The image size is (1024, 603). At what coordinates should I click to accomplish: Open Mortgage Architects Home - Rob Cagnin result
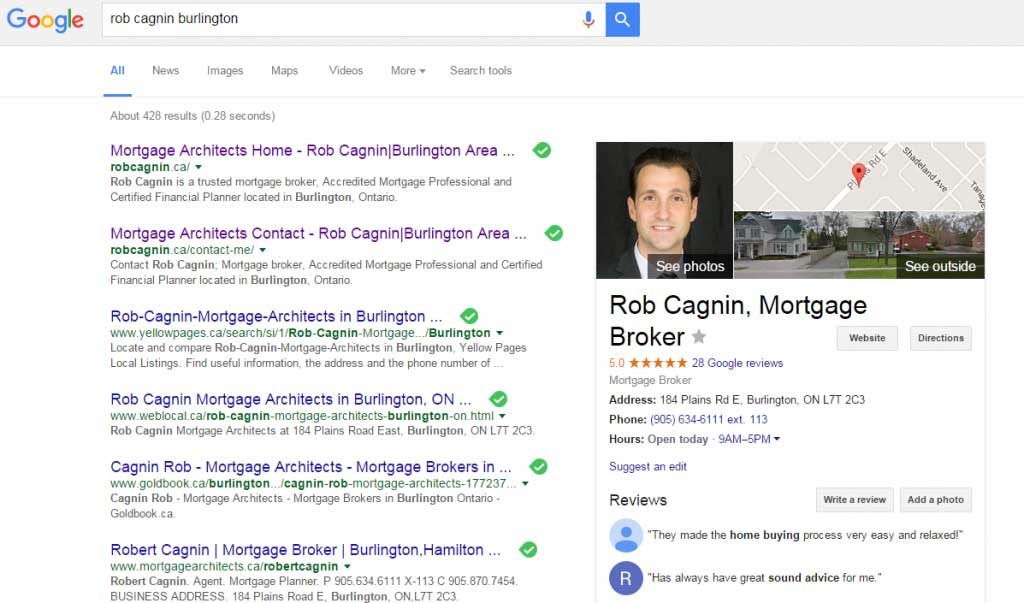pos(312,150)
